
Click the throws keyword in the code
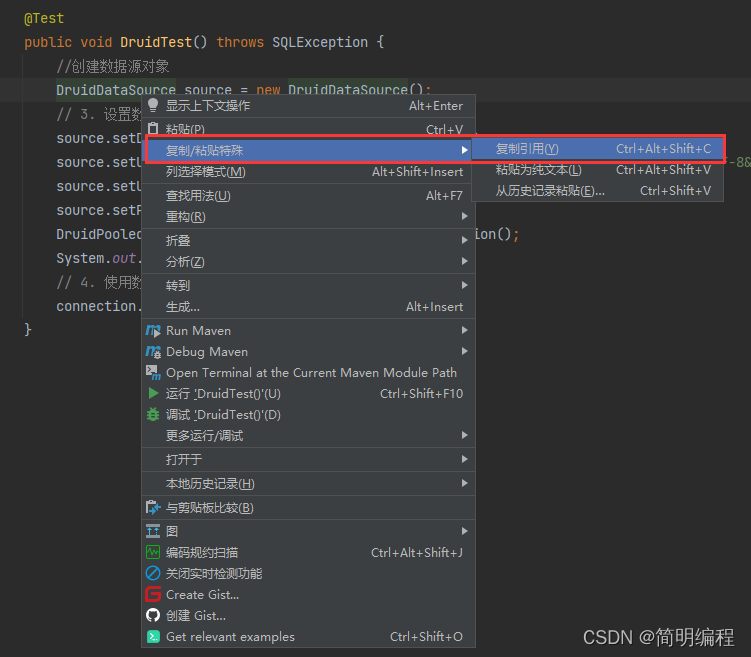click(240, 42)
